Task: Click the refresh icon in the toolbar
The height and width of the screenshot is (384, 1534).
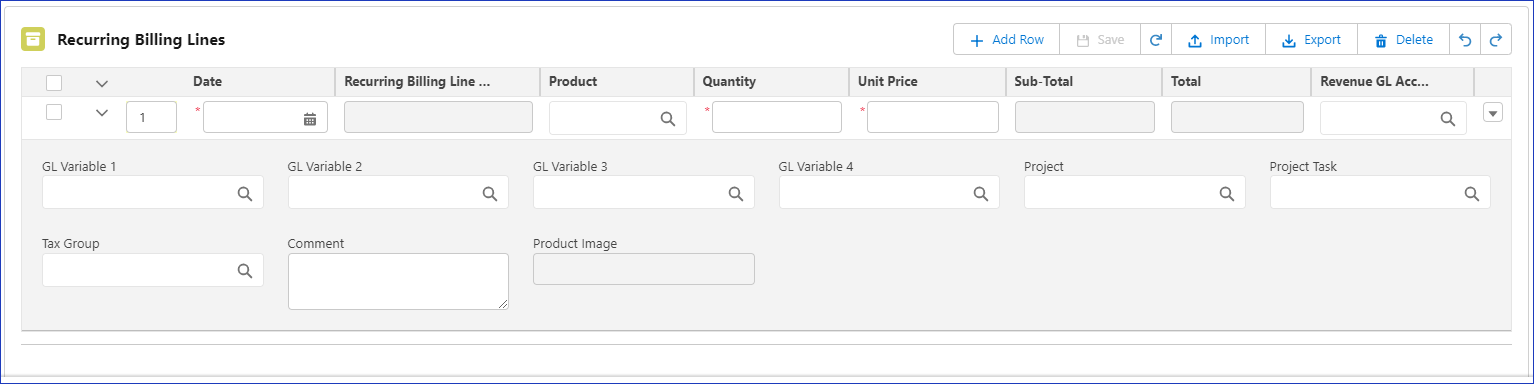Action: 1156,40
